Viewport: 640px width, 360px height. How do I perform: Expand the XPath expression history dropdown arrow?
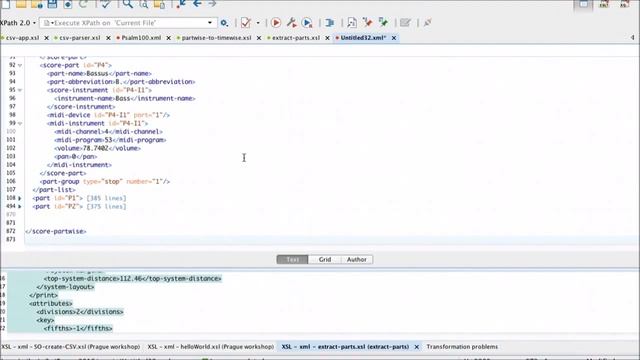(210, 23)
